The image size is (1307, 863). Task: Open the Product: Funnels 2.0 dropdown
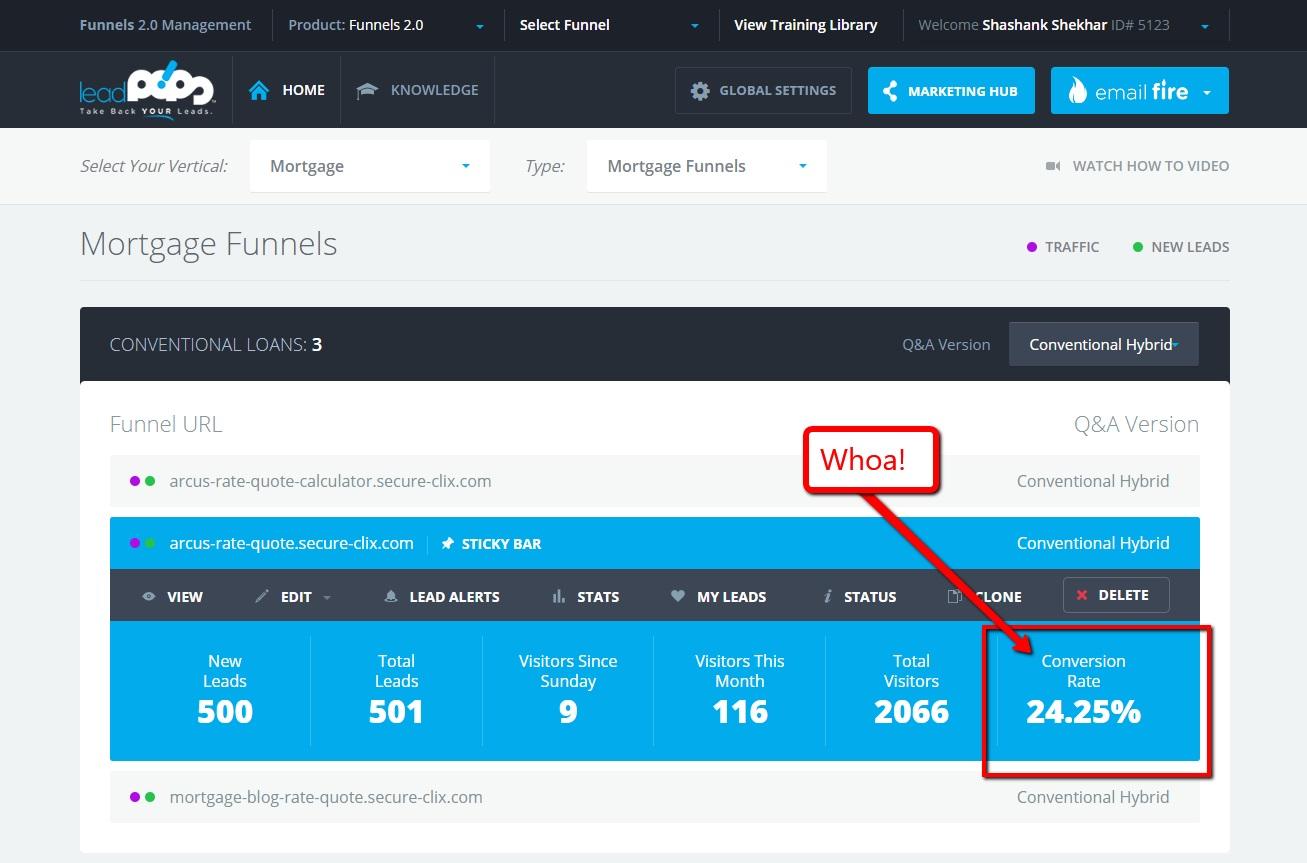tap(387, 25)
